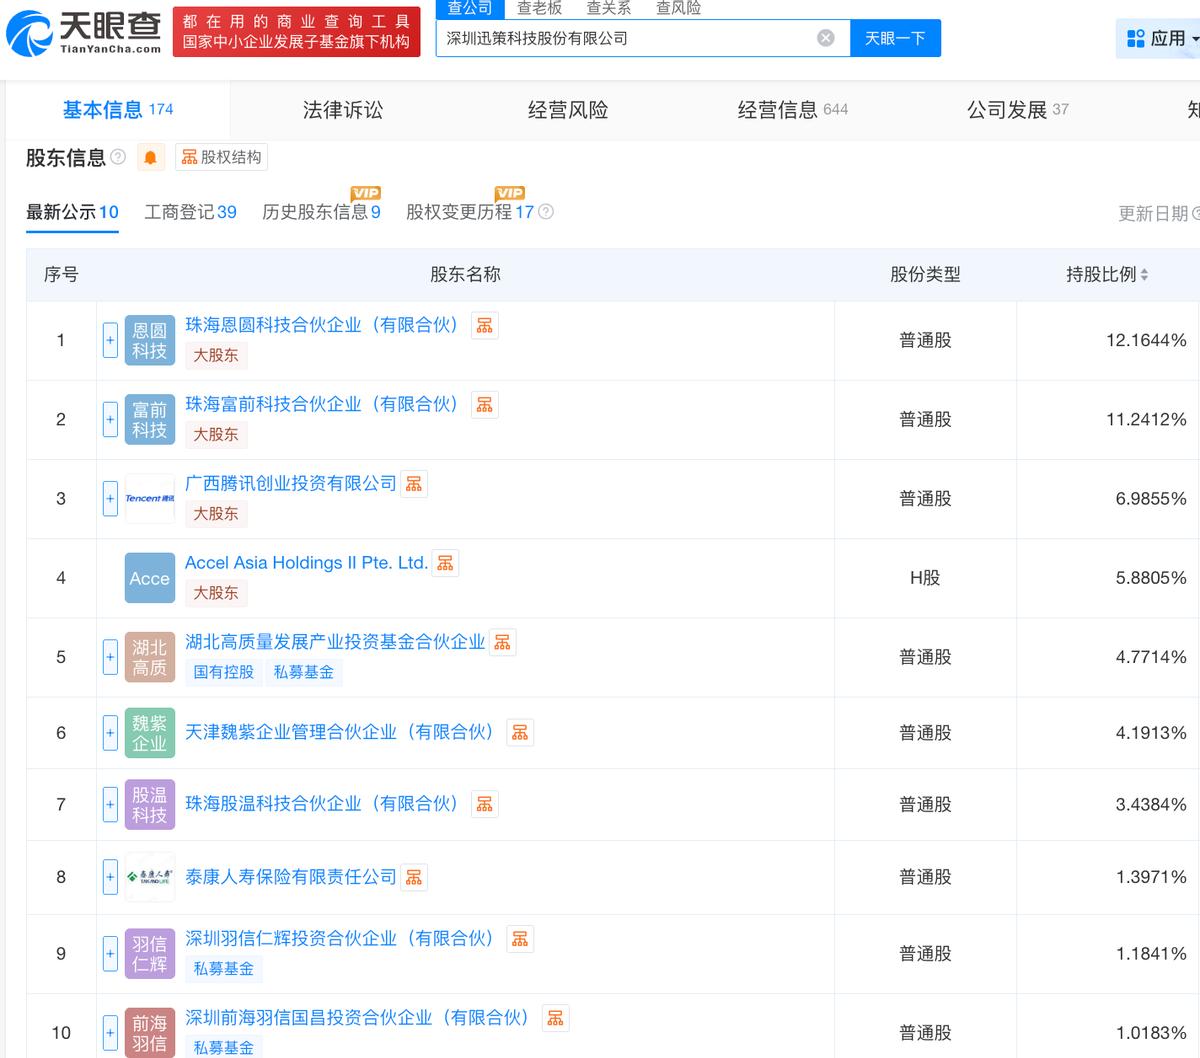The width and height of the screenshot is (1200, 1058).
Task: Click the orange bell alert icon
Action: [x=150, y=158]
